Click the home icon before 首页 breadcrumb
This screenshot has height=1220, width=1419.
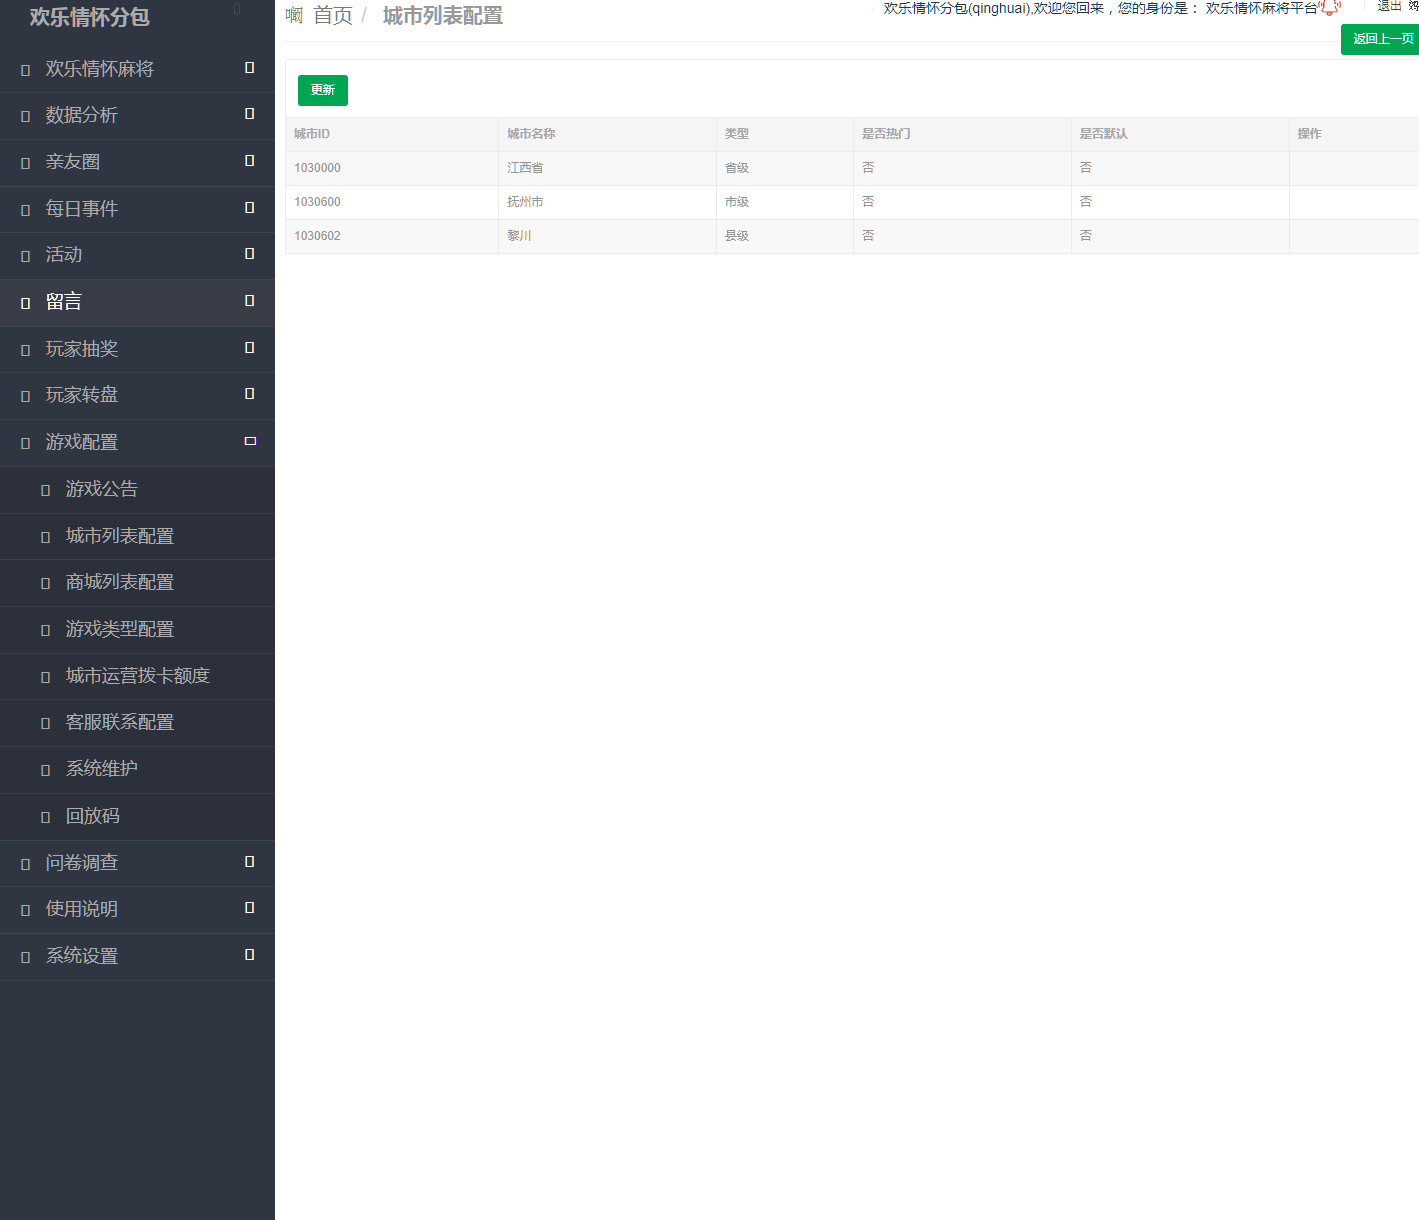point(294,16)
